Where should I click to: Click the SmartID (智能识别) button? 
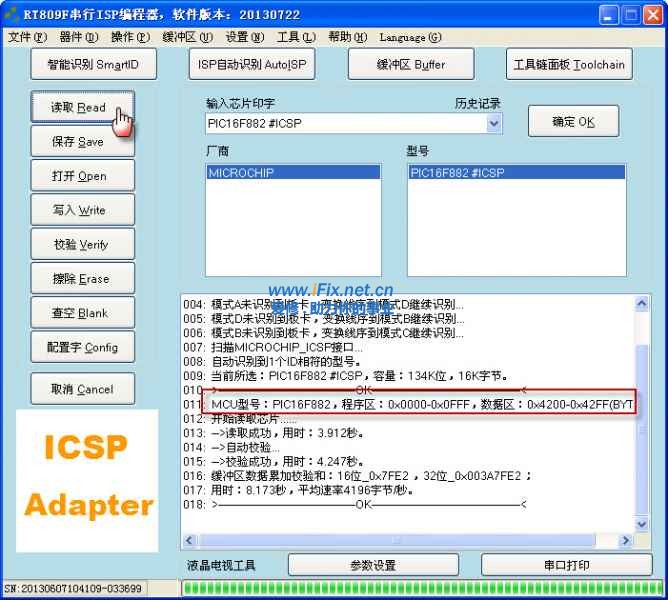(x=93, y=65)
